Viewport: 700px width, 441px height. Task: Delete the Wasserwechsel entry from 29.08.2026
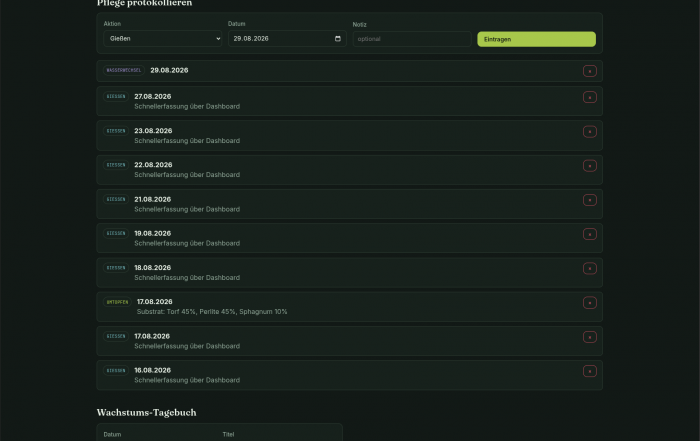click(589, 71)
